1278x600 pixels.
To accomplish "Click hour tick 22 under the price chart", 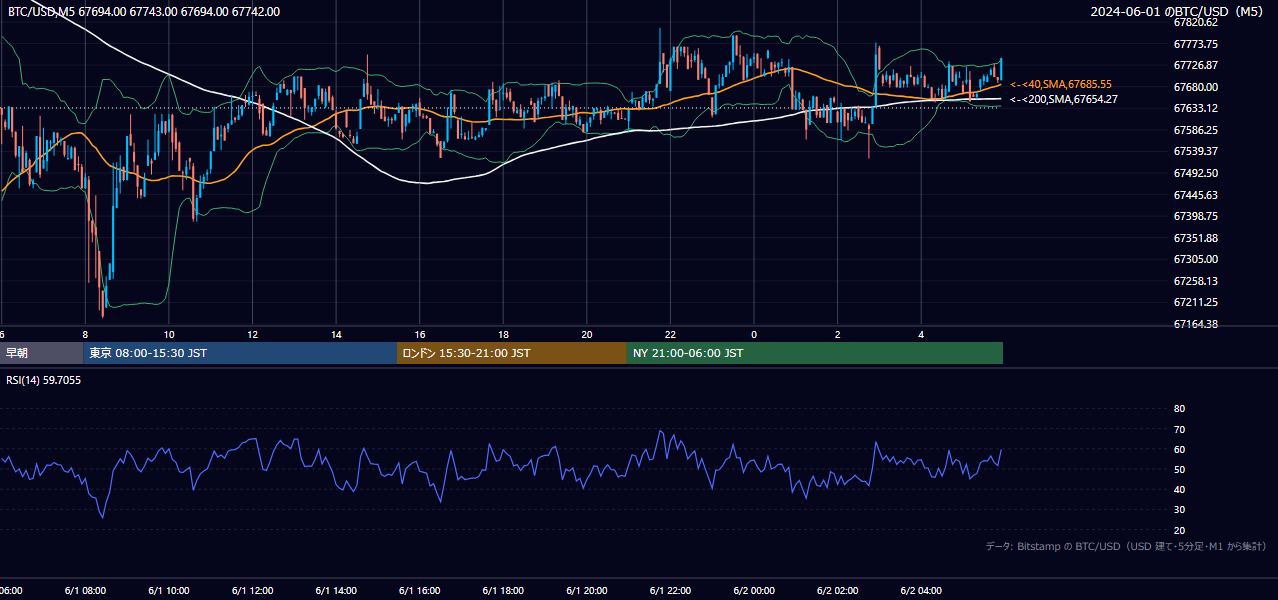I will point(670,334).
